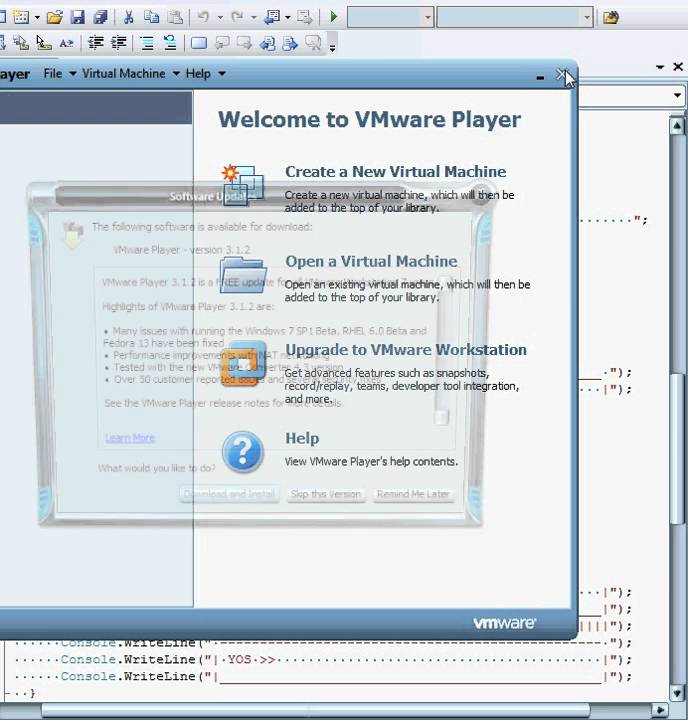
Task: Click the Comment Out Selected Lines icon
Action: [x=147, y=43]
